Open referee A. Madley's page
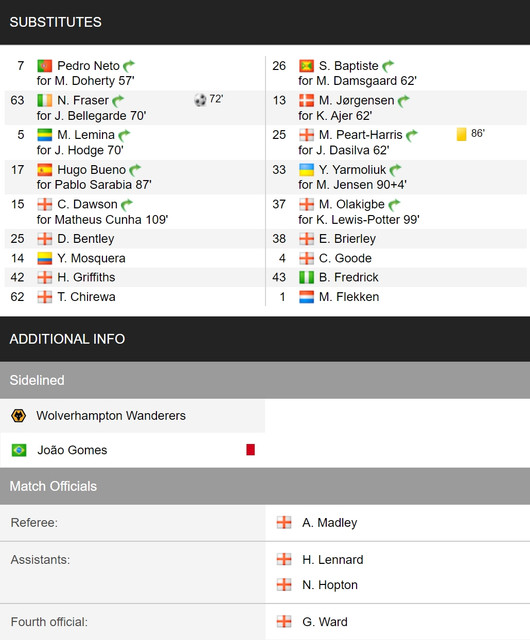530x640 pixels. coord(330,522)
